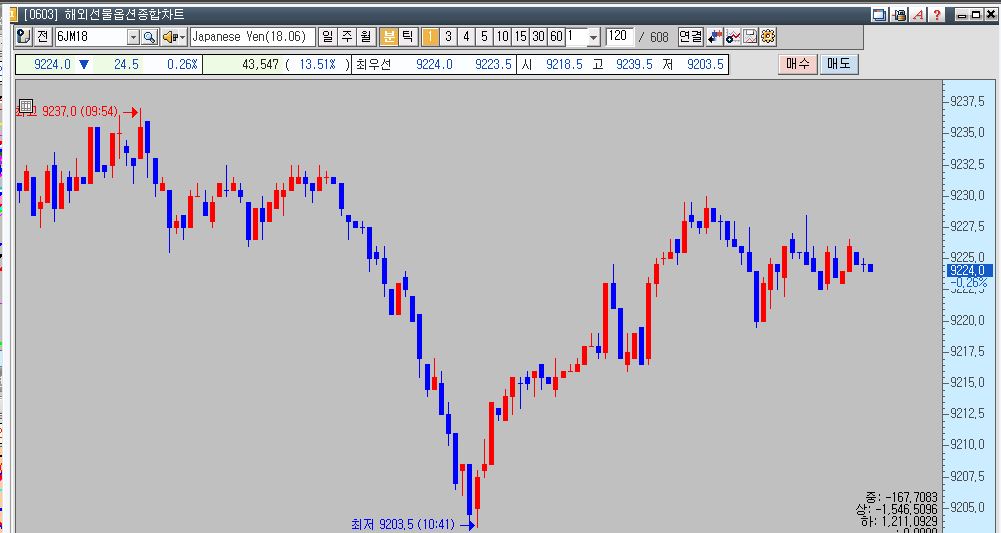Select the 일 (daily) chart period
The height and width of the screenshot is (533, 1001).
tap(327, 37)
